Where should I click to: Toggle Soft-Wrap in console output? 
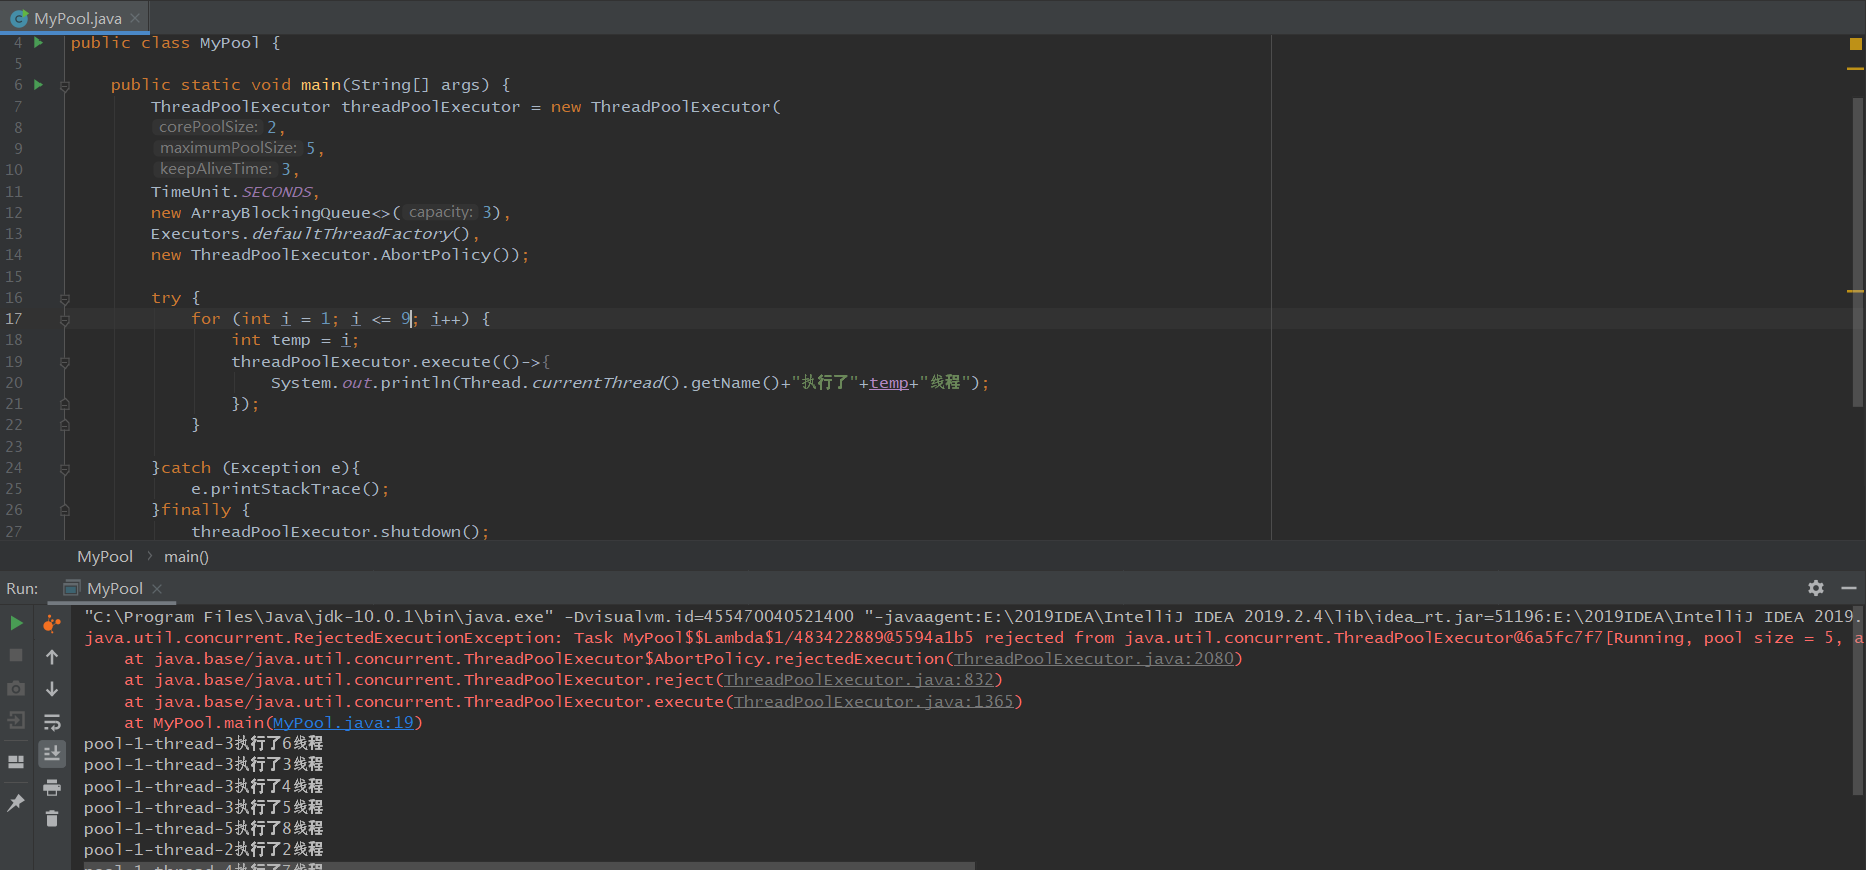point(52,722)
